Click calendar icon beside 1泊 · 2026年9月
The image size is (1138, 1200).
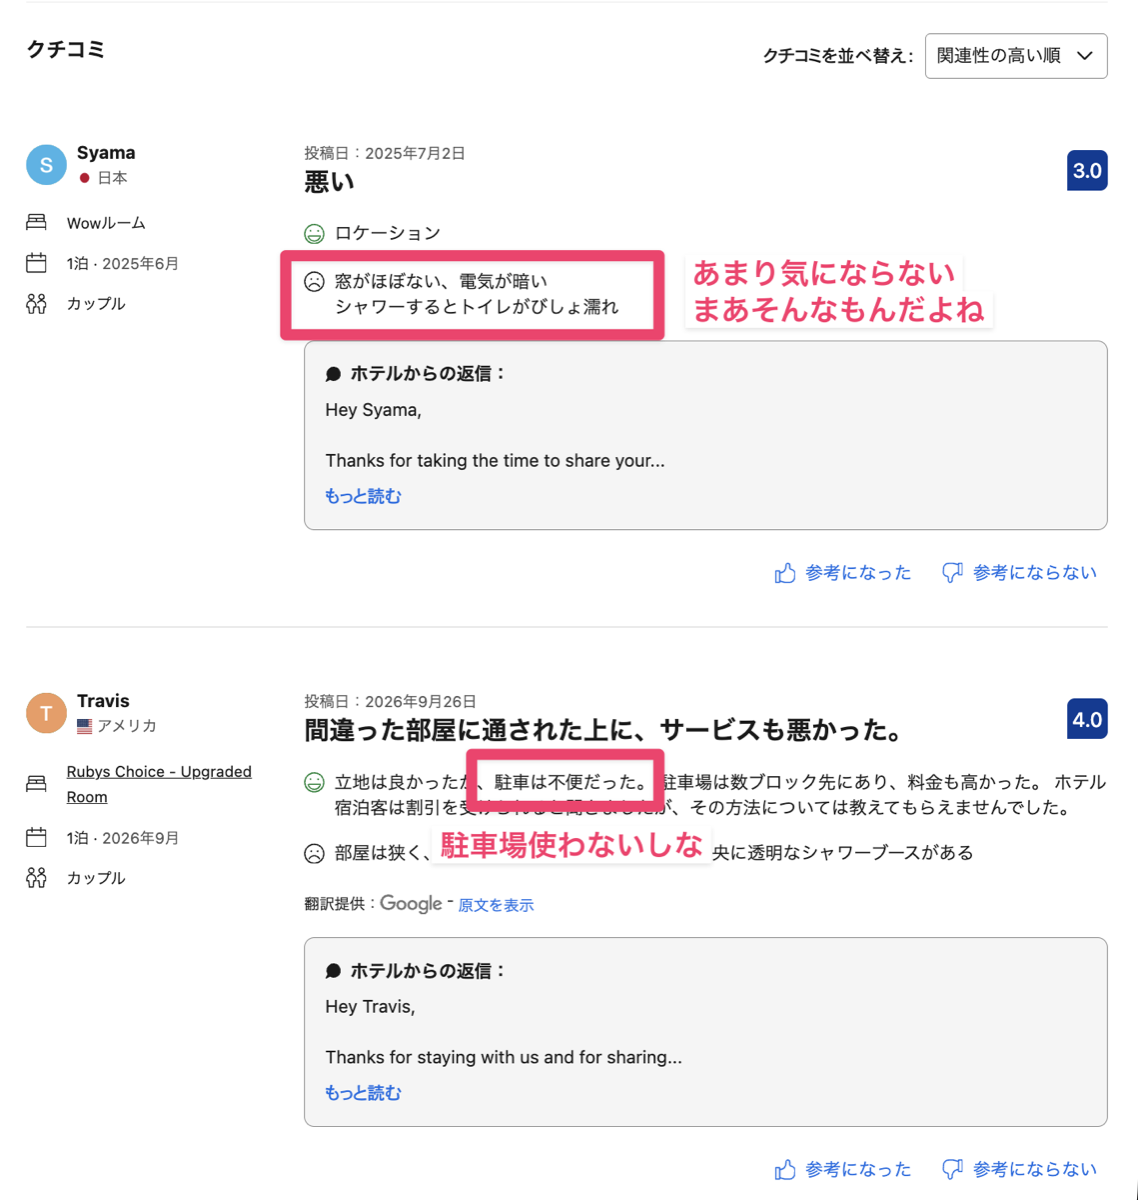(x=37, y=837)
